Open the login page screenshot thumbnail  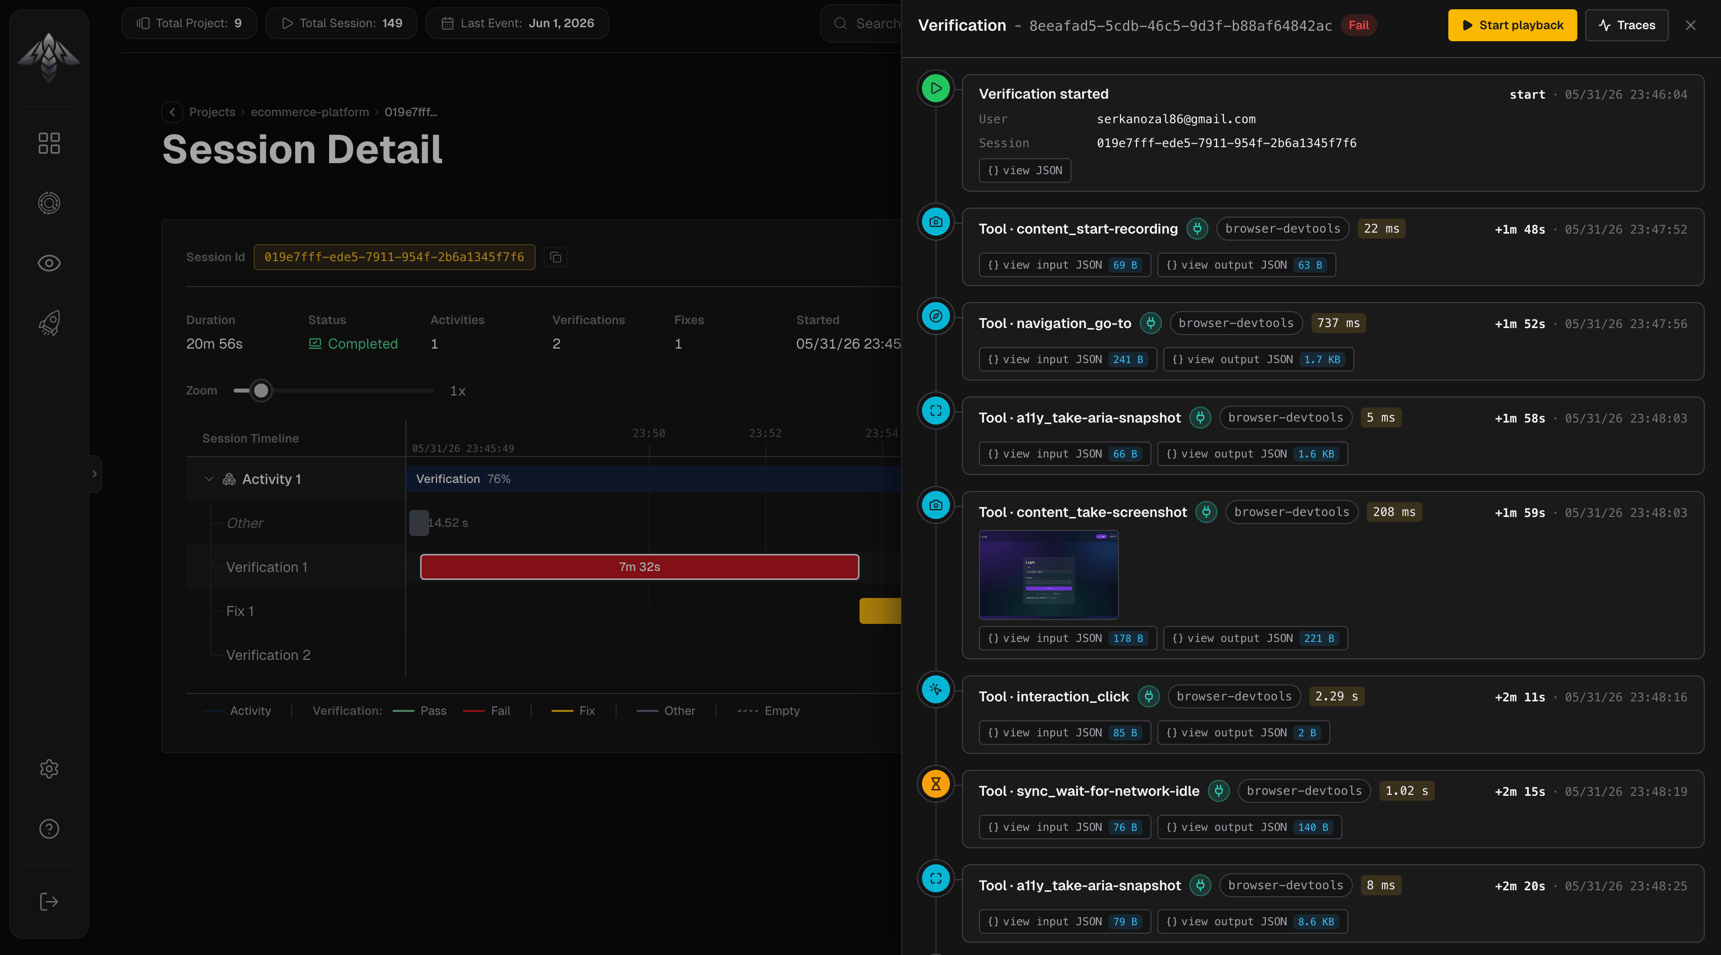(1048, 575)
